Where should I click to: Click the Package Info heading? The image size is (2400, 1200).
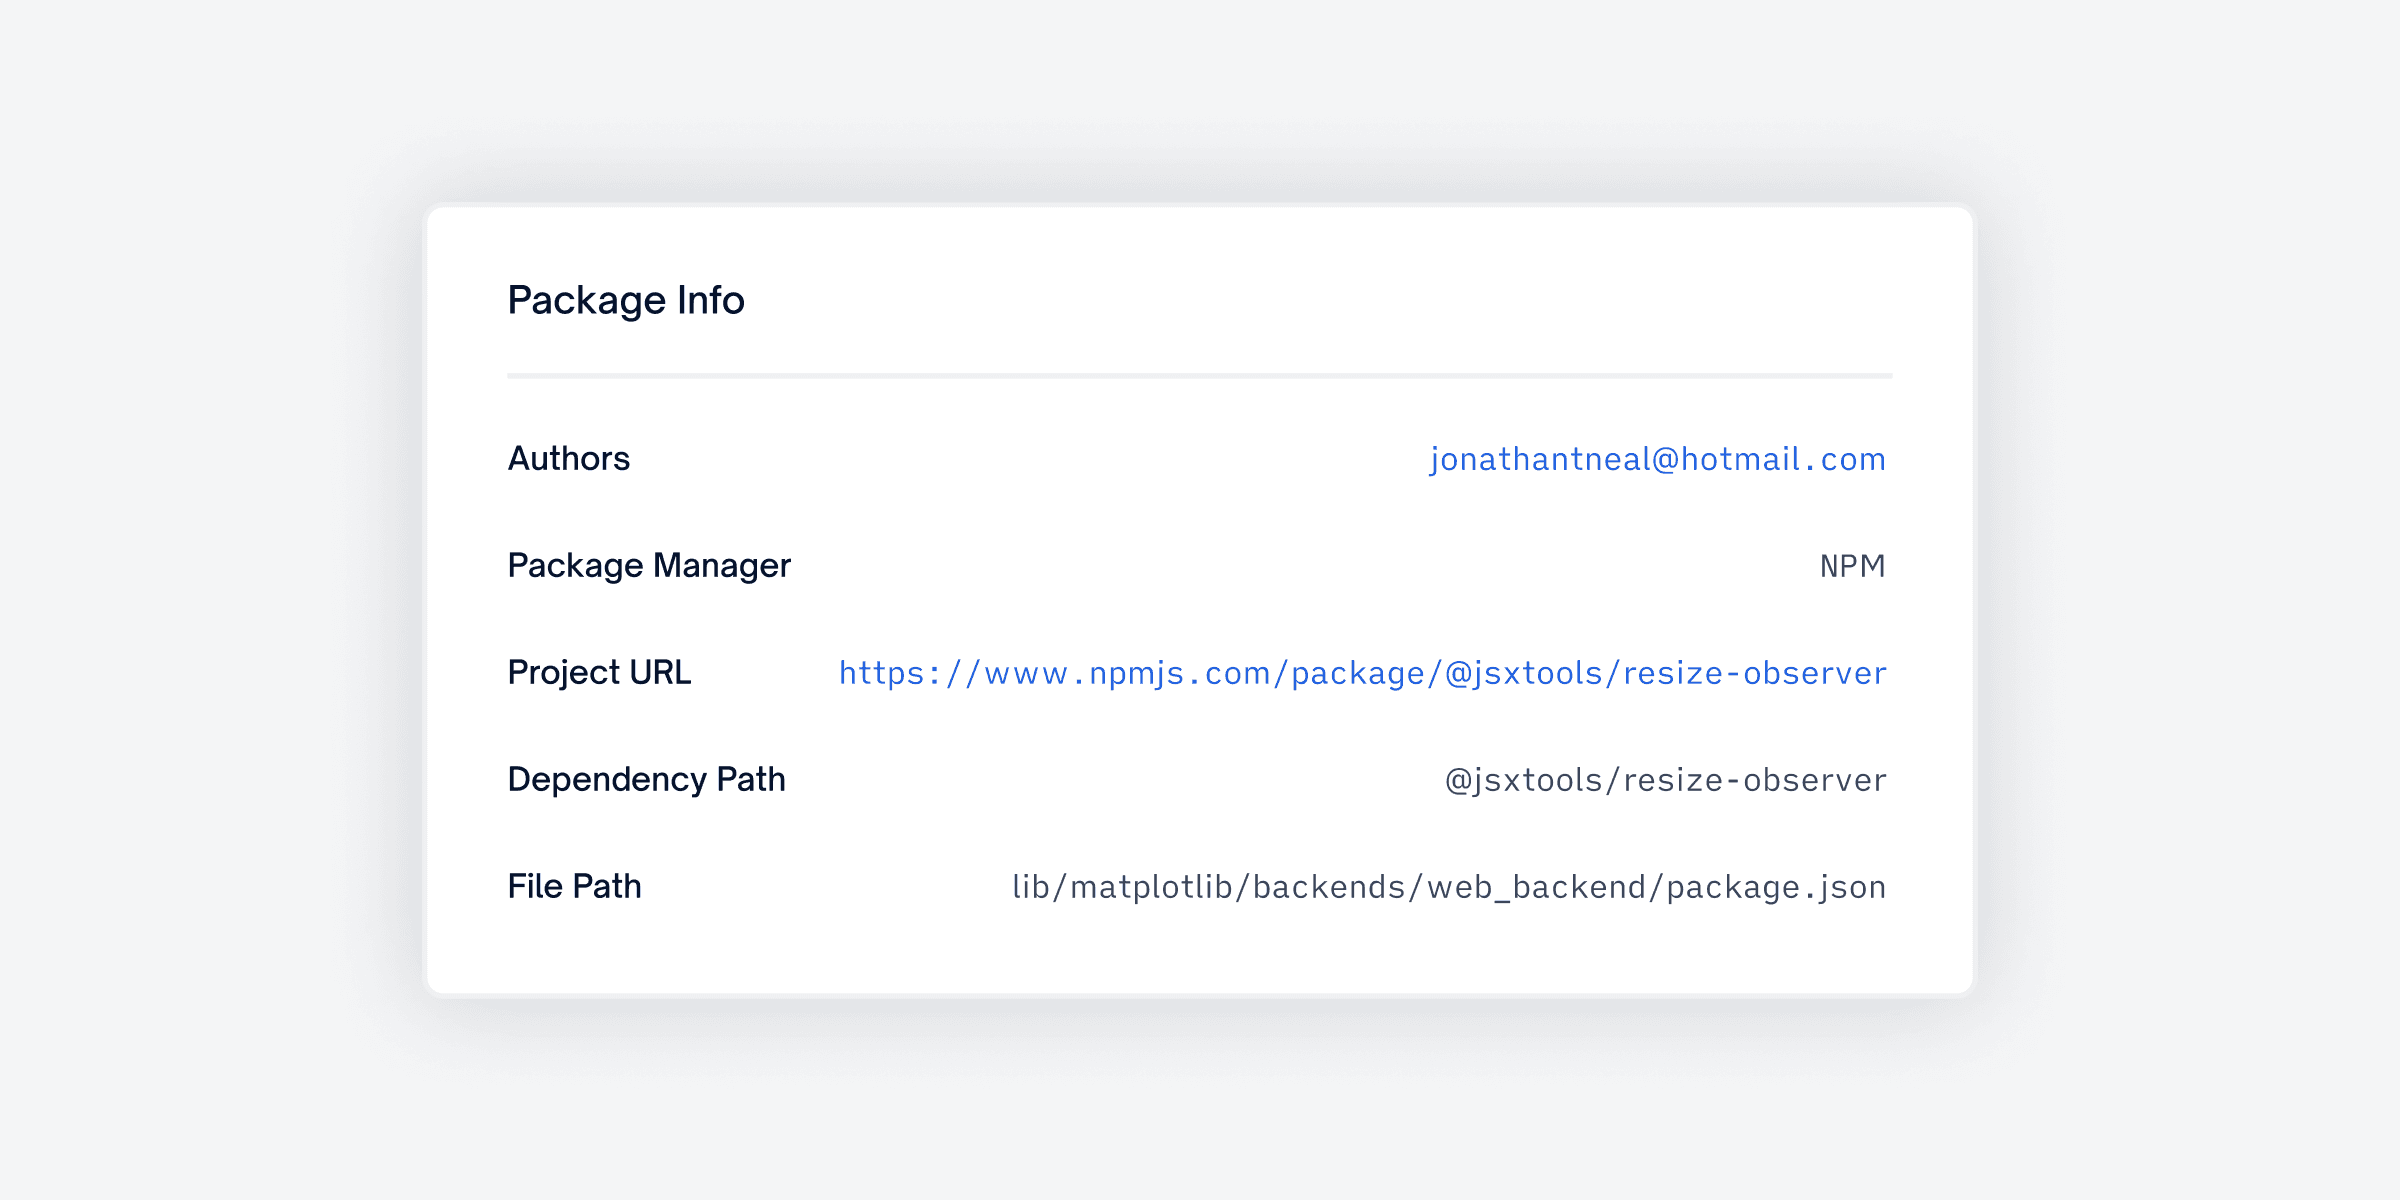pyautogui.click(x=625, y=300)
